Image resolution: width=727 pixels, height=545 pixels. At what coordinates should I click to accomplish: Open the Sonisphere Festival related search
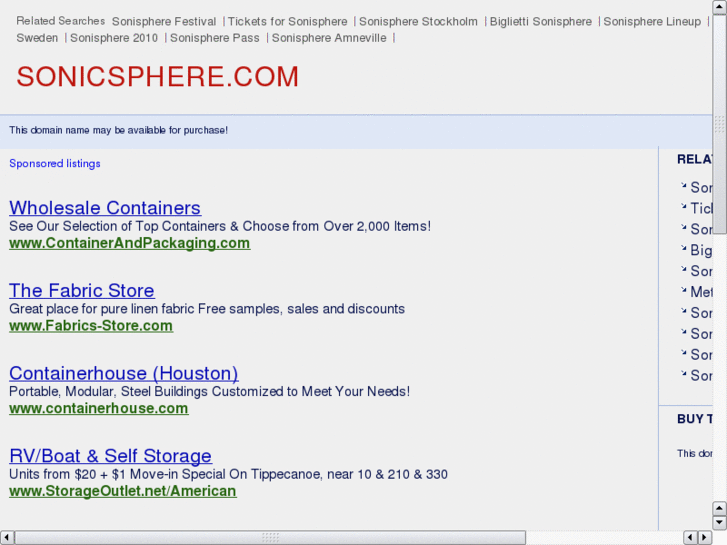coord(164,22)
